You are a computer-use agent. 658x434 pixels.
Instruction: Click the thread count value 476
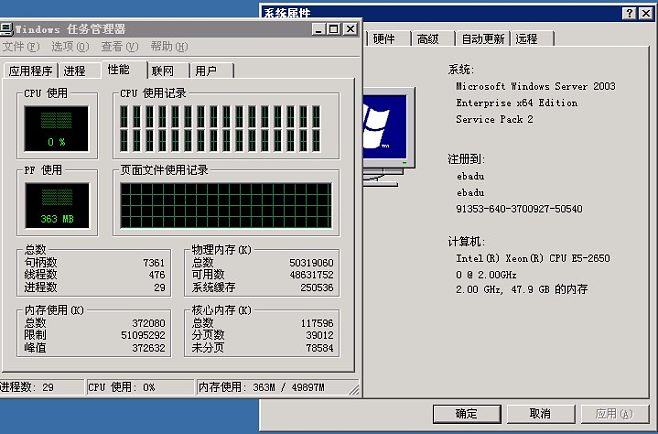[157, 275]
